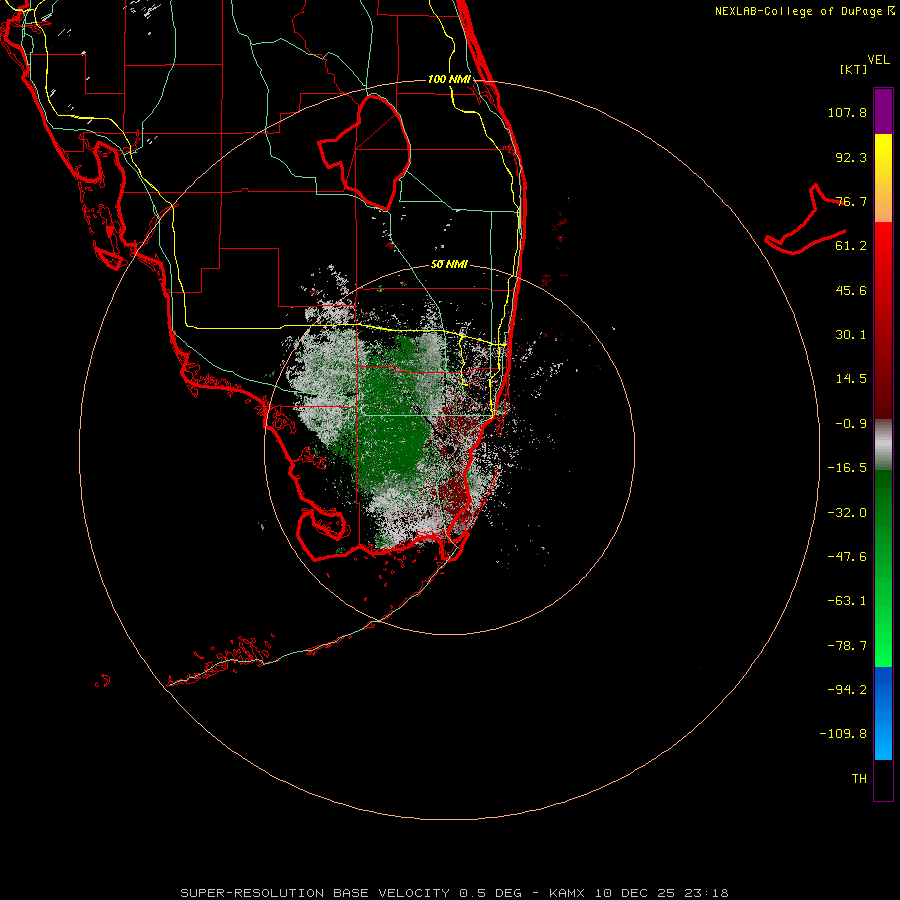This screenshot has height=900, width=900.
Task: Click the -47.6 velocity scale value
Action: [x=847, y=557]
